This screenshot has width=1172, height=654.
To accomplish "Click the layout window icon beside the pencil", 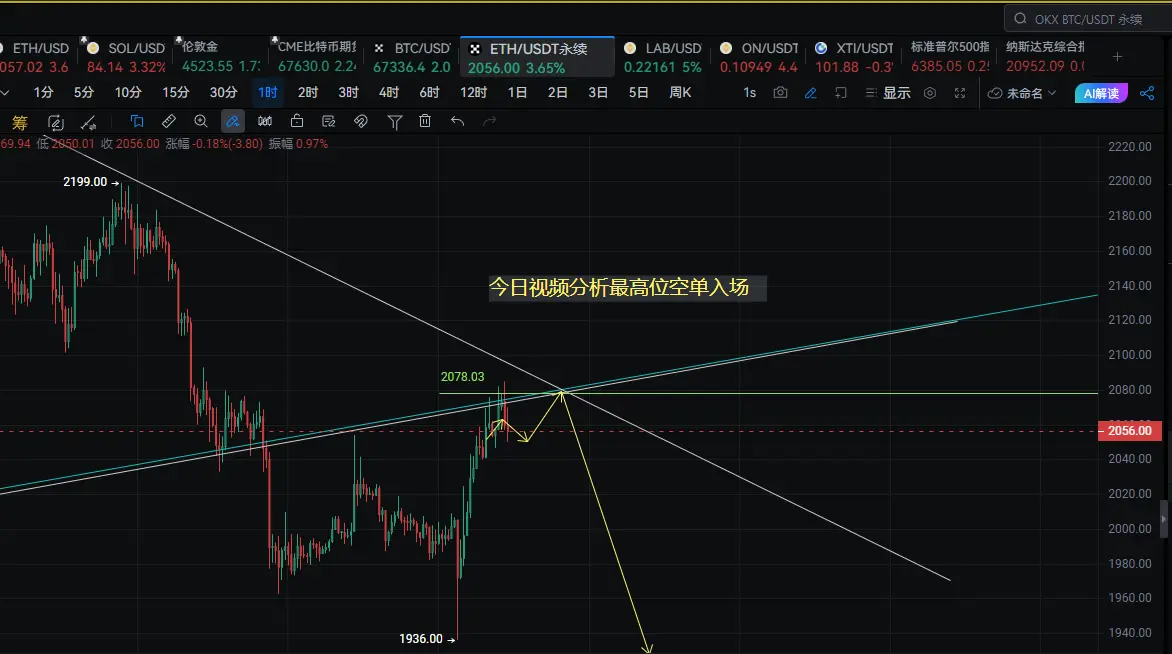I will coord(841,93).
